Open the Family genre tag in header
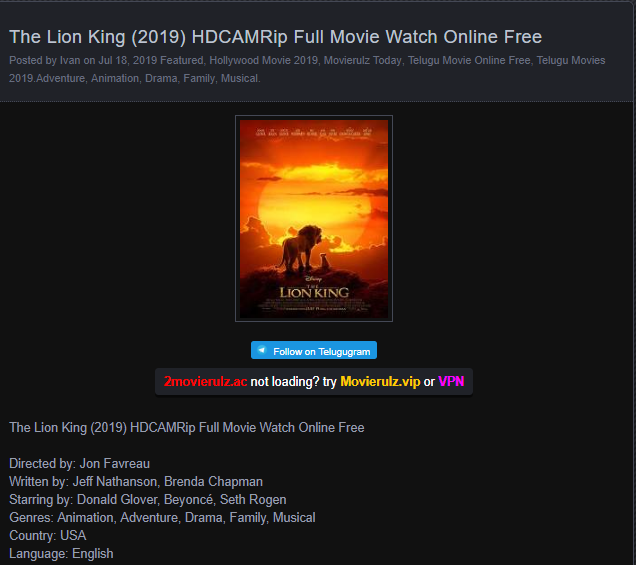 click(199, 78)
